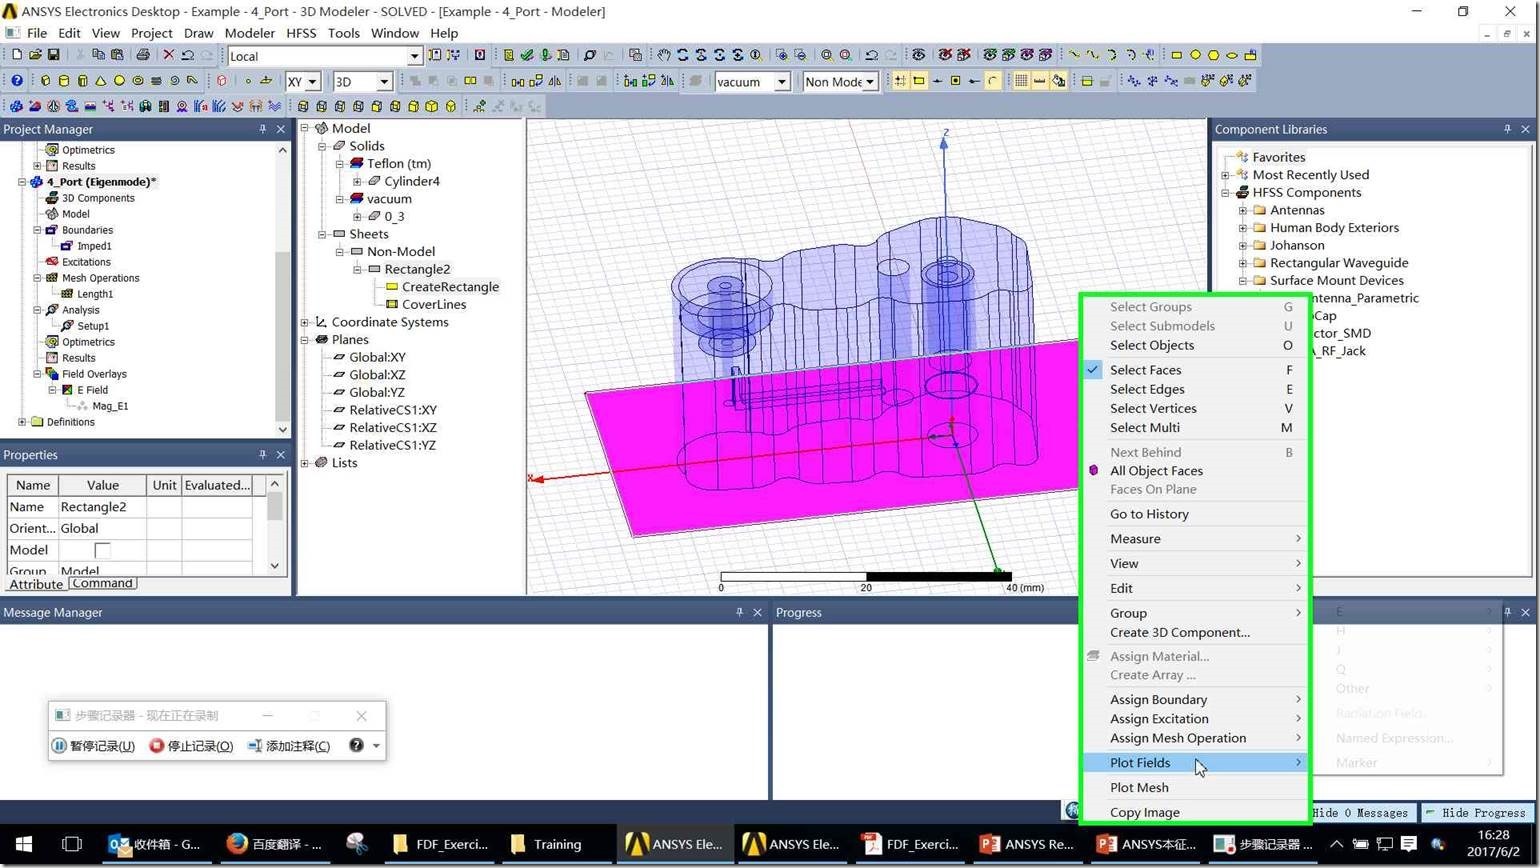
Task: Select the Draw Box tool
Action: click(46, 81)
